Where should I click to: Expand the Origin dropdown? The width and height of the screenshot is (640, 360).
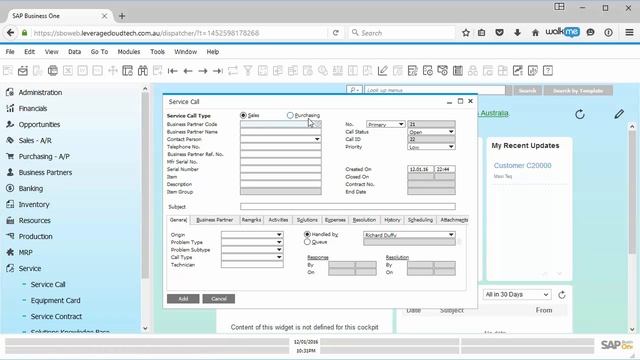tap(279, 235)
